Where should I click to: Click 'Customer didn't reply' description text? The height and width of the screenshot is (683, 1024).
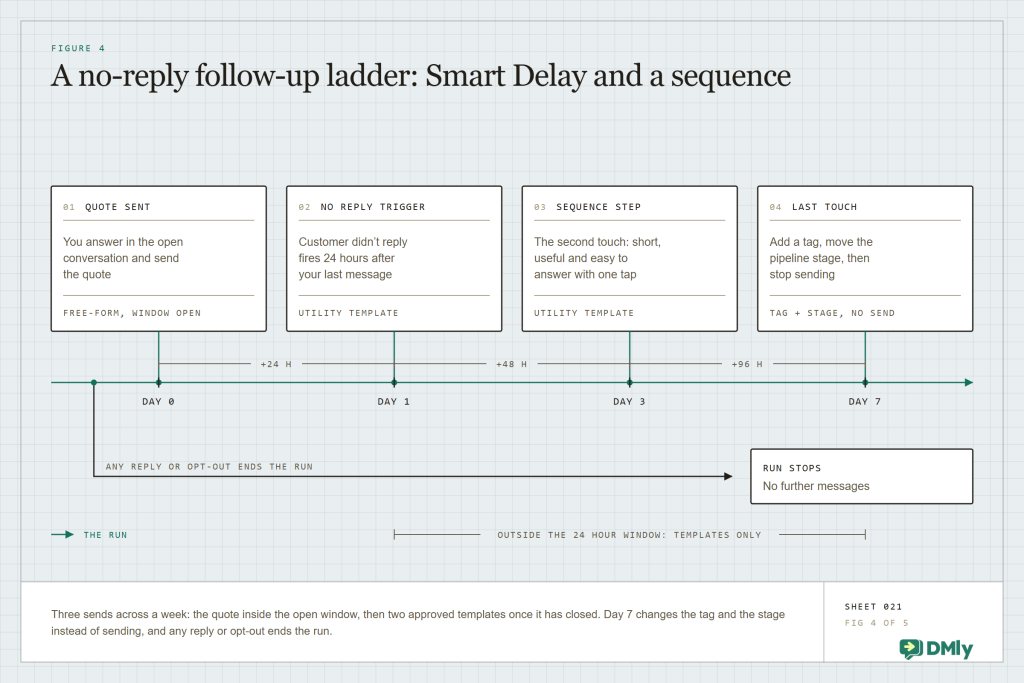click(353, 258)
